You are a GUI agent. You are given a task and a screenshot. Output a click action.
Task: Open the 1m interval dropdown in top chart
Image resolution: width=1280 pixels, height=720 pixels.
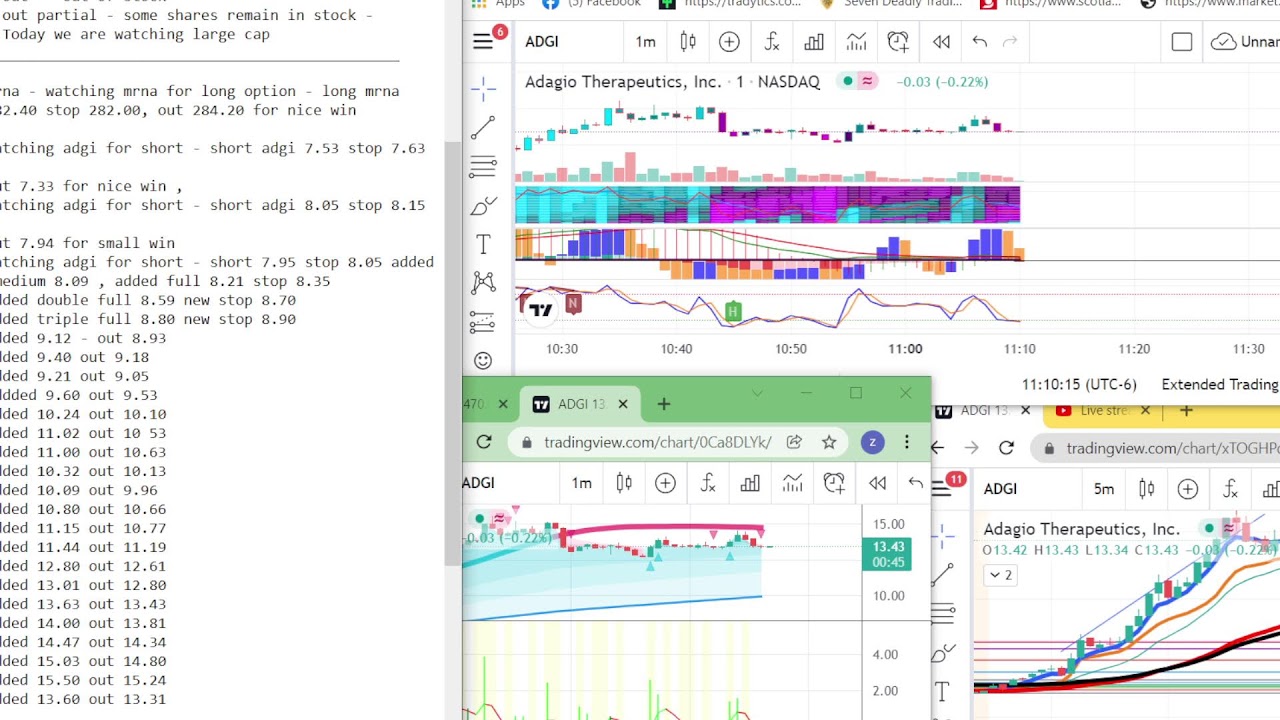[x=645, y=41]
